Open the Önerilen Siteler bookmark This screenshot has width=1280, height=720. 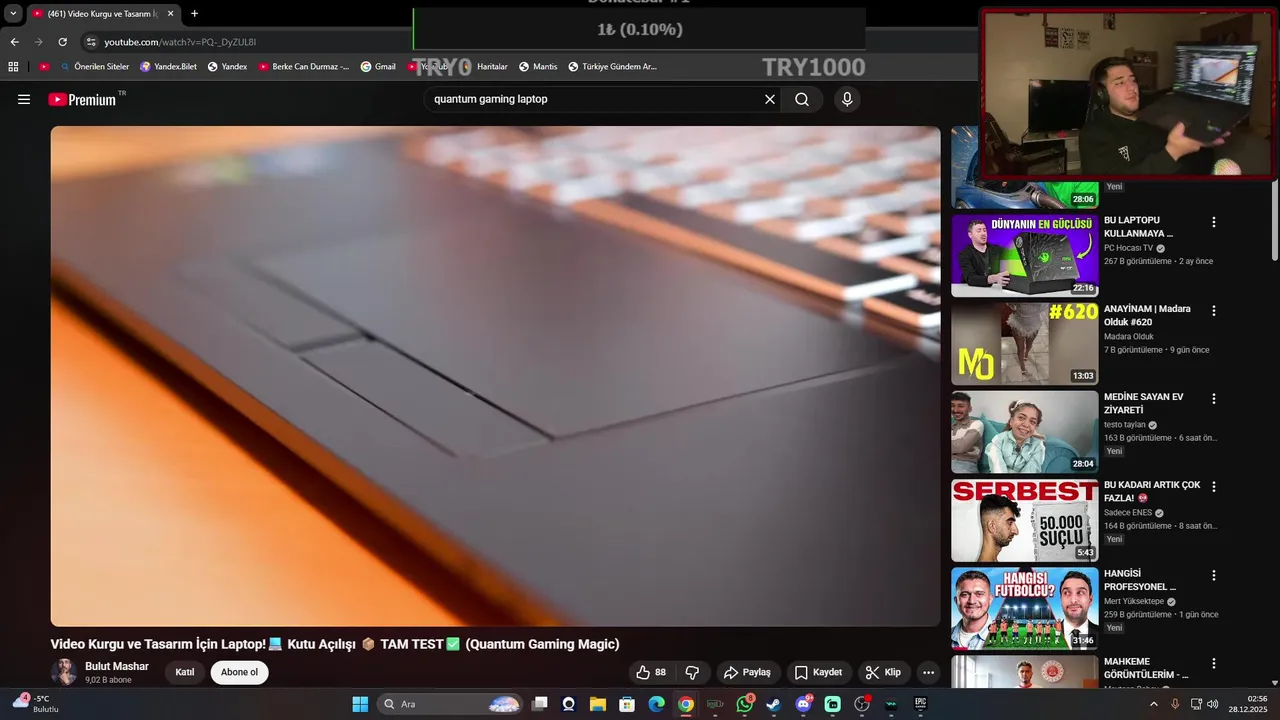[94, 67]
